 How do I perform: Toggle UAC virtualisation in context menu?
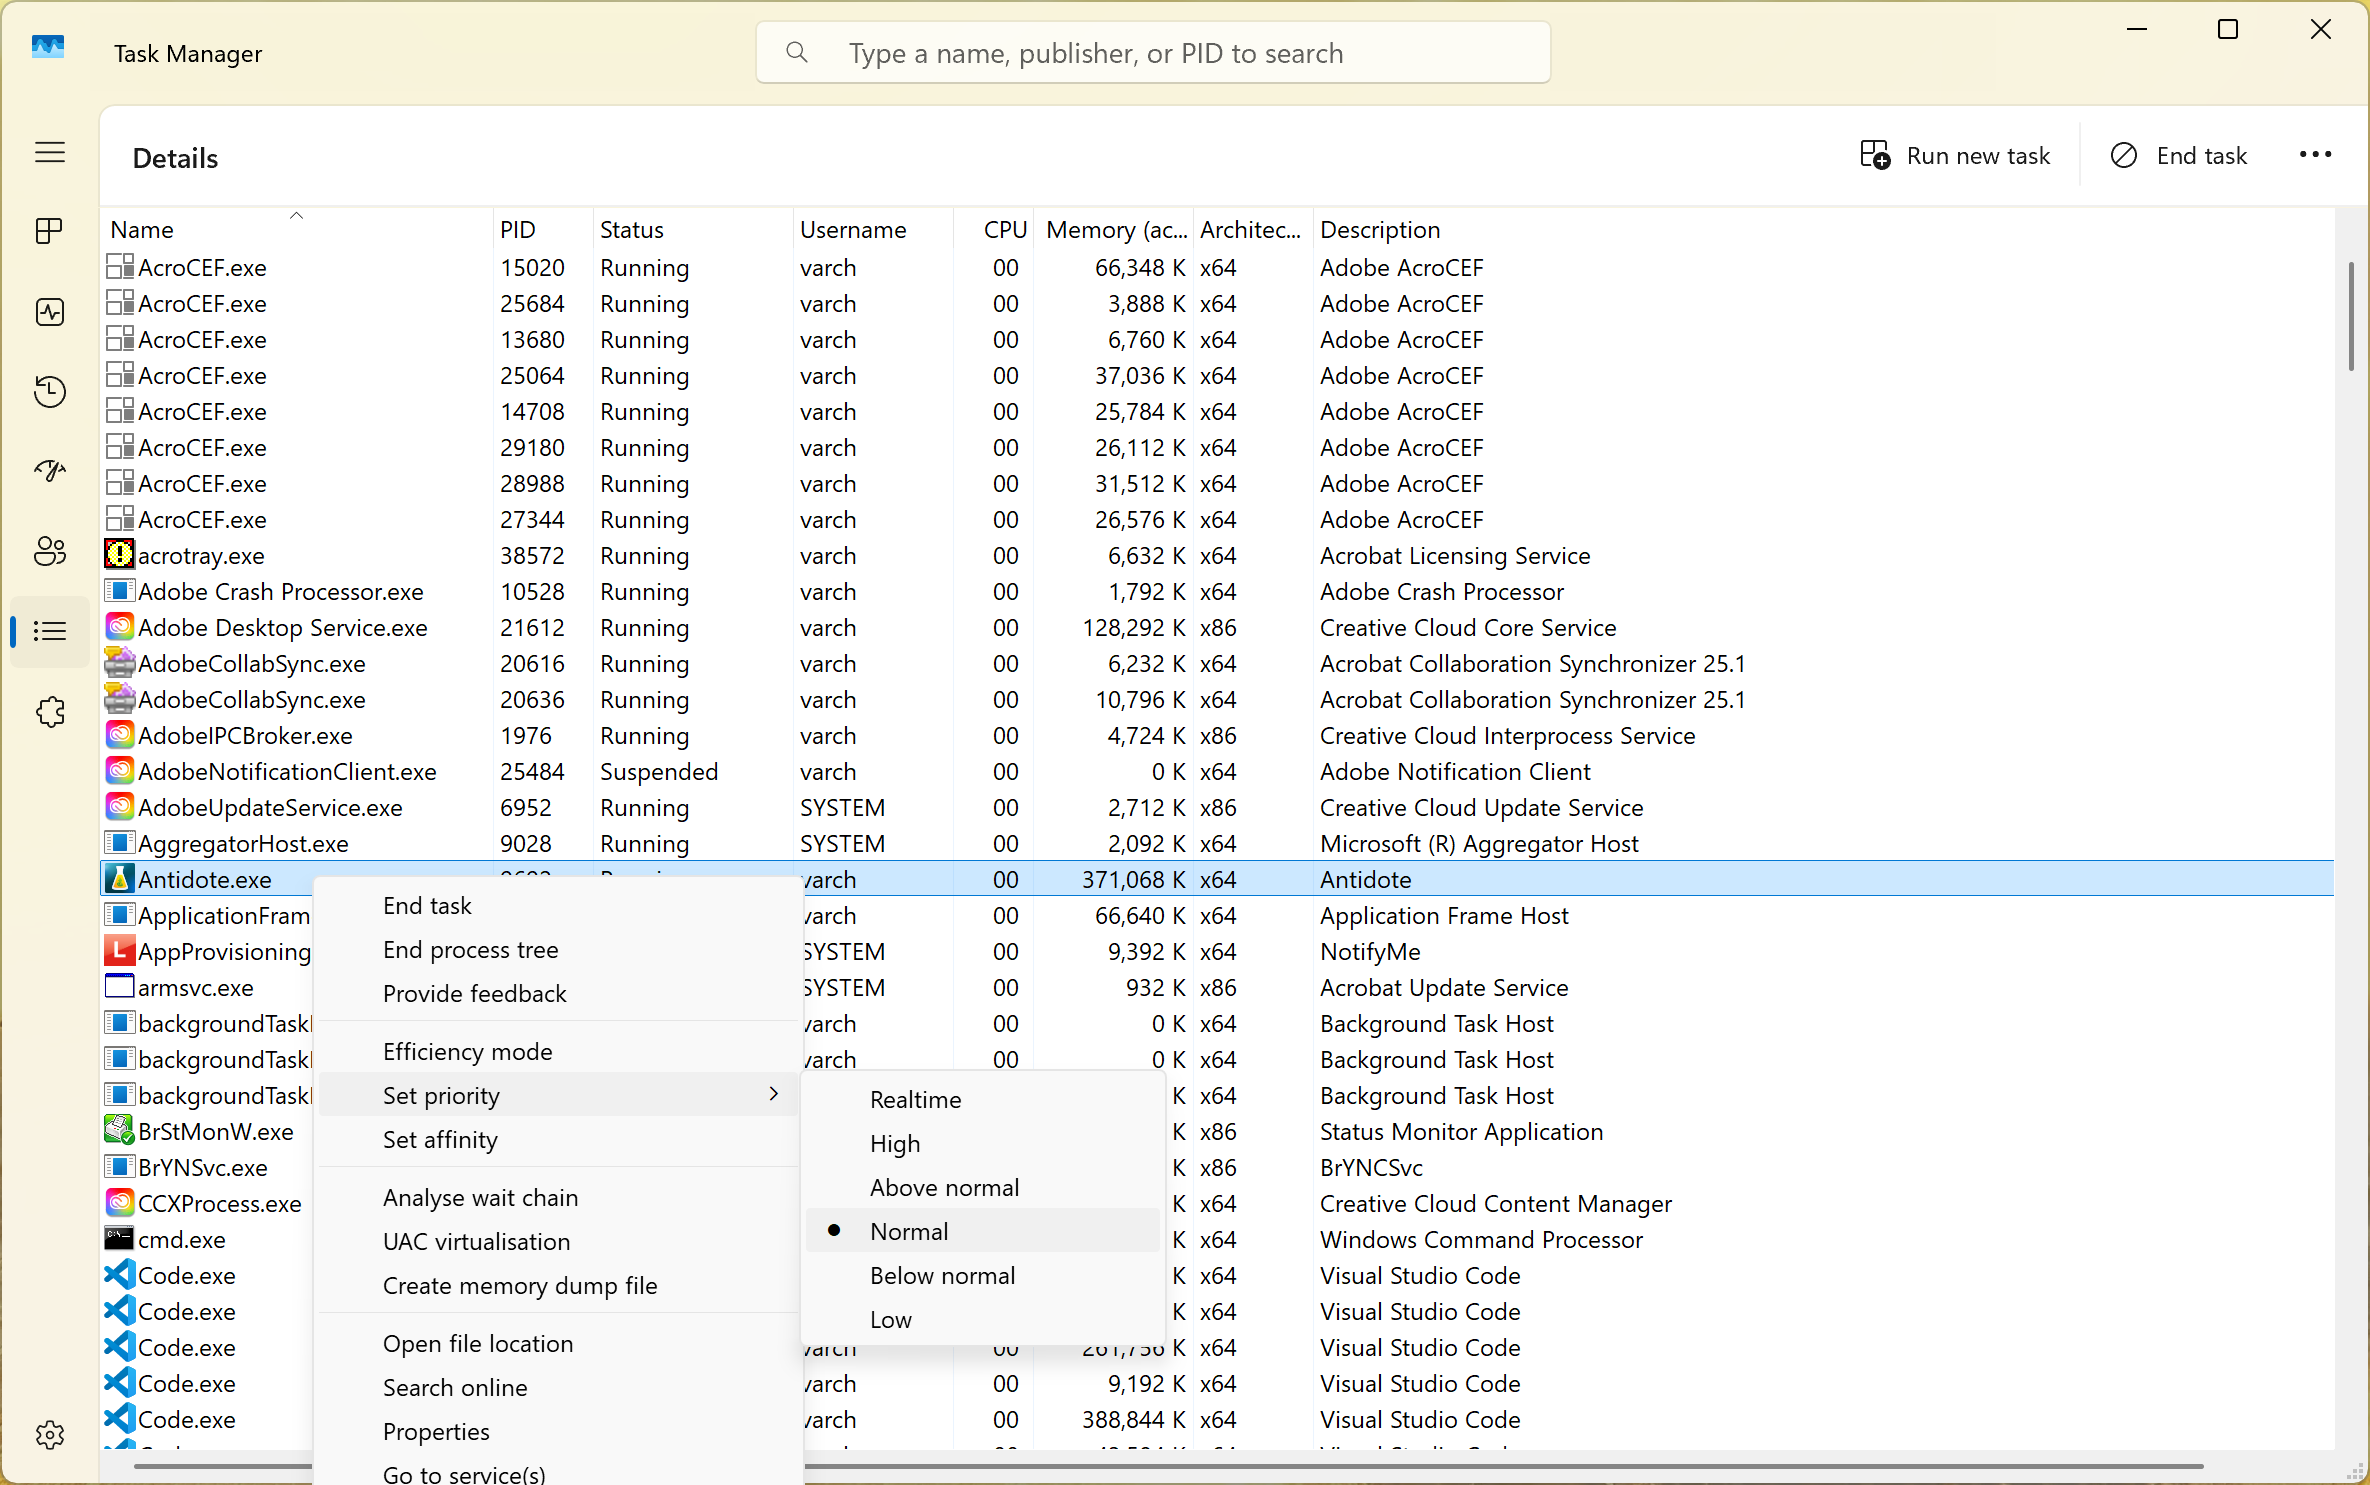click(558, 1241)
